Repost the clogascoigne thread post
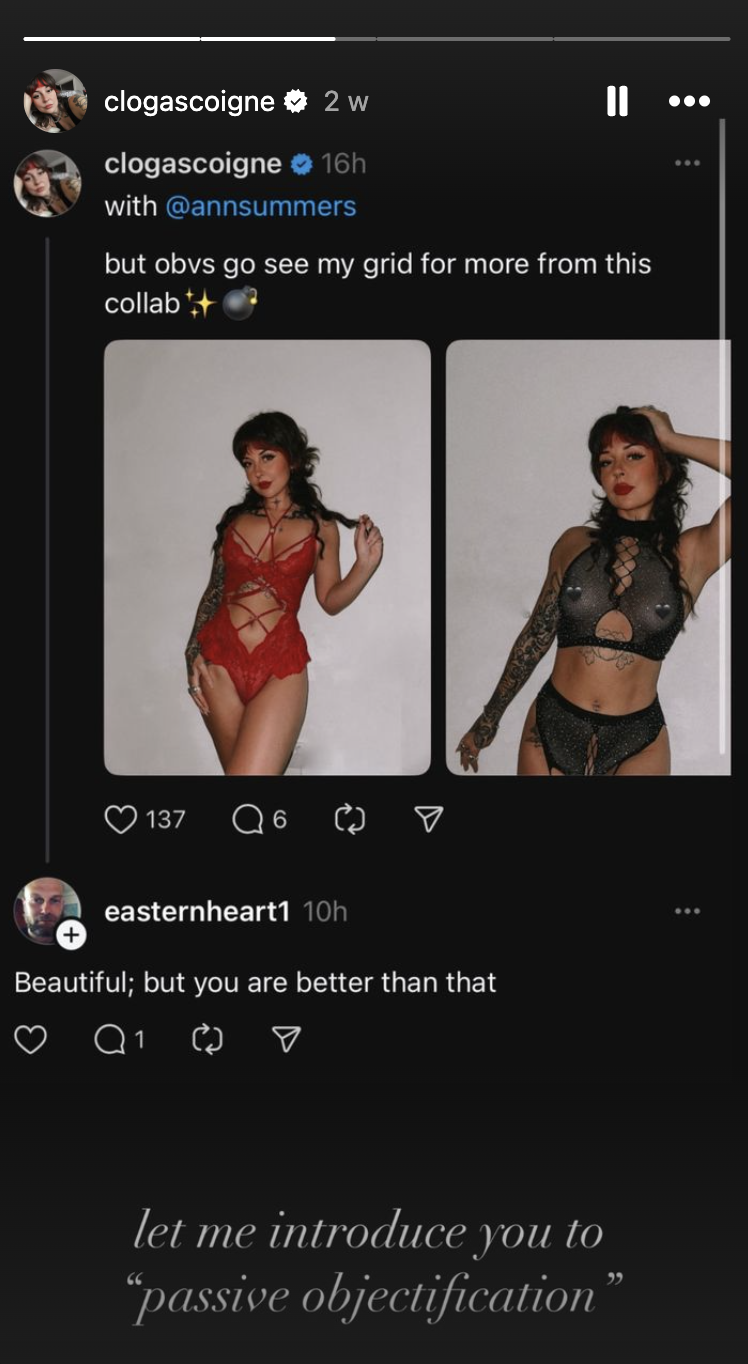 [x=350, y=820]
